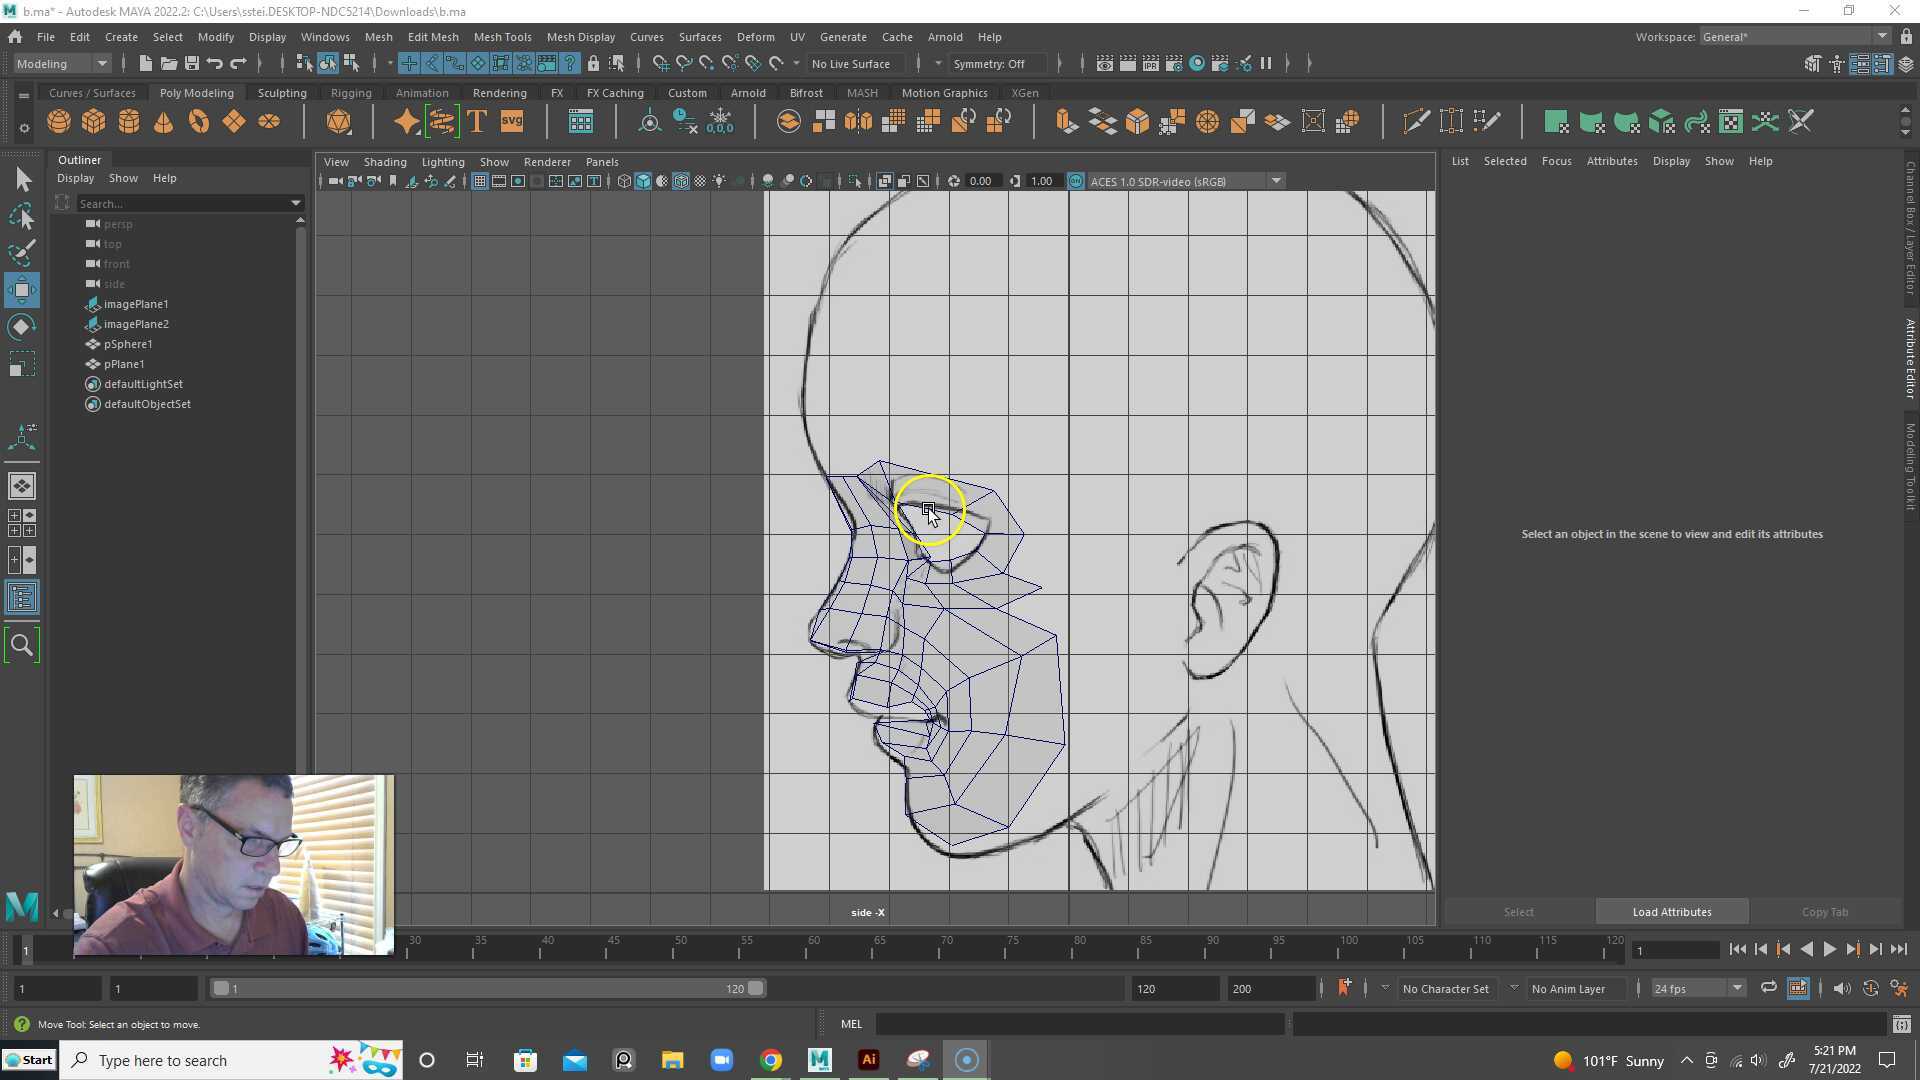Click the polygon torus shelf icon
Screen dimensions: 1920x1080
[199, 122]
